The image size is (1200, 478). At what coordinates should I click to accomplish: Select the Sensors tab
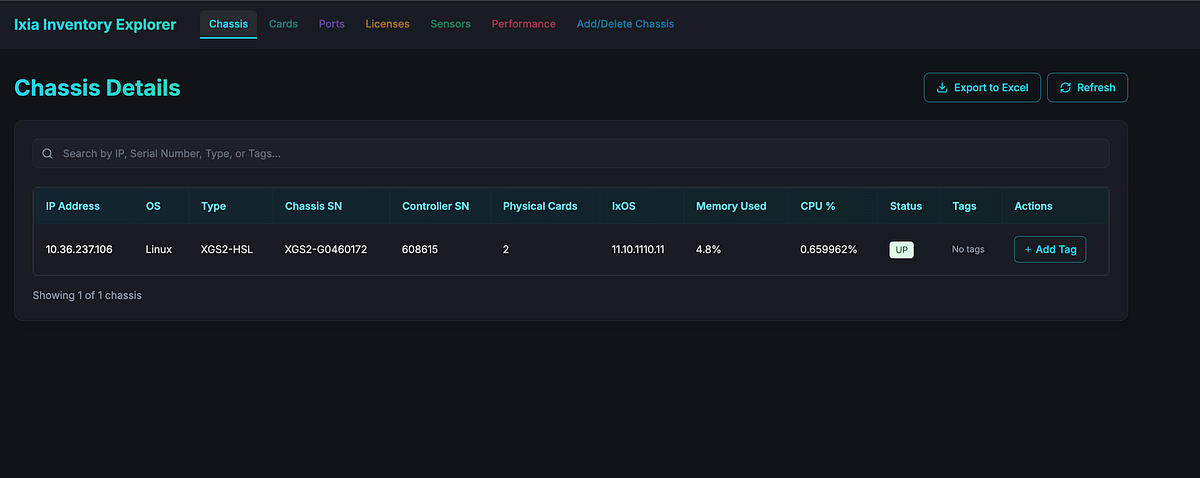(450, 24)
